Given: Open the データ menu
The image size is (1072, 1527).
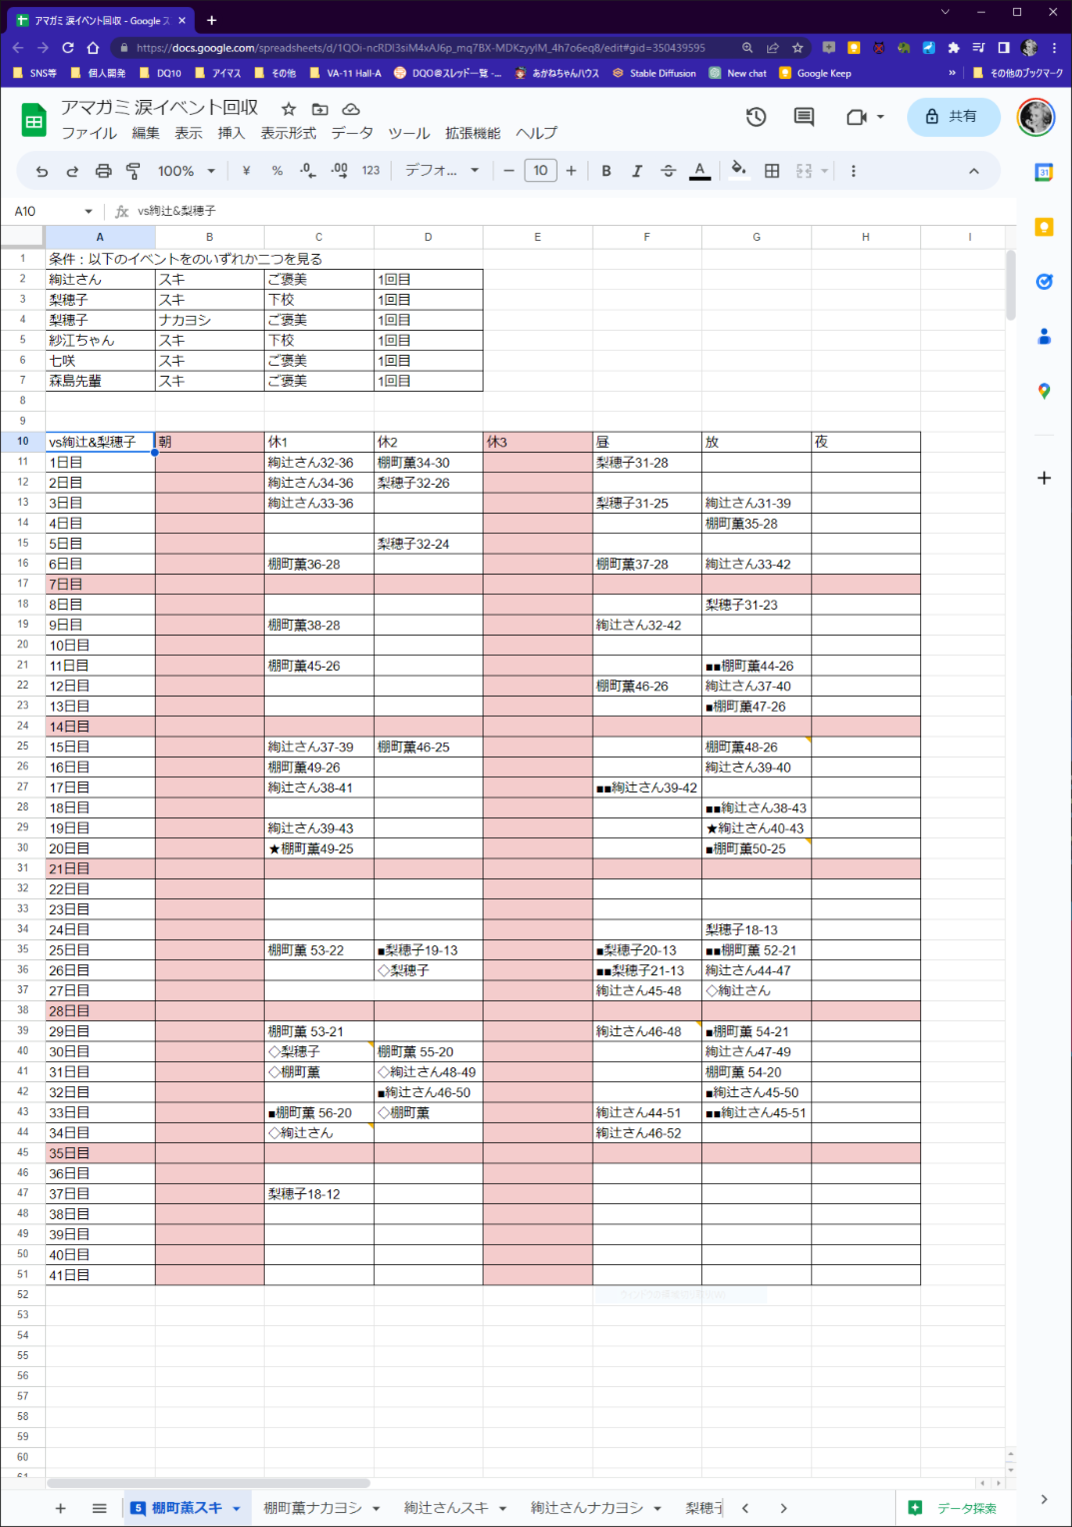Looking at the screenshot, I should tap(352, 133).
